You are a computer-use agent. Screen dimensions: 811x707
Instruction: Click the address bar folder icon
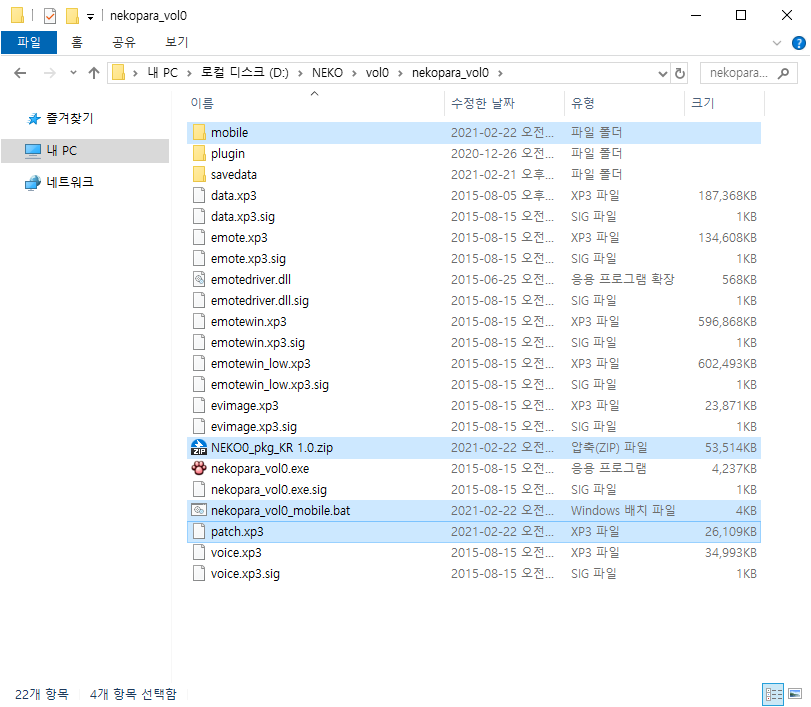[118, 72]
